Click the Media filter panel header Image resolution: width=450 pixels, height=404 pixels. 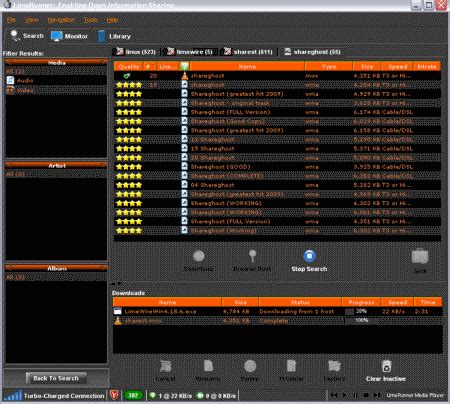pyautogui.click(x=56, y=62)
